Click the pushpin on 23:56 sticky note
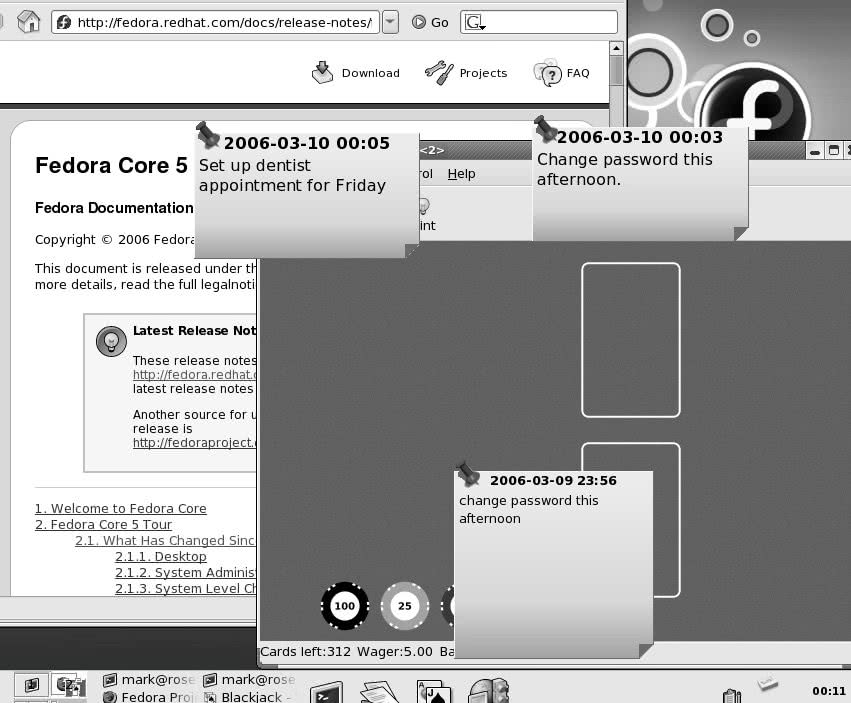This screenshot has width=851, height=703. pyautogui.click(x=468, y=473)
